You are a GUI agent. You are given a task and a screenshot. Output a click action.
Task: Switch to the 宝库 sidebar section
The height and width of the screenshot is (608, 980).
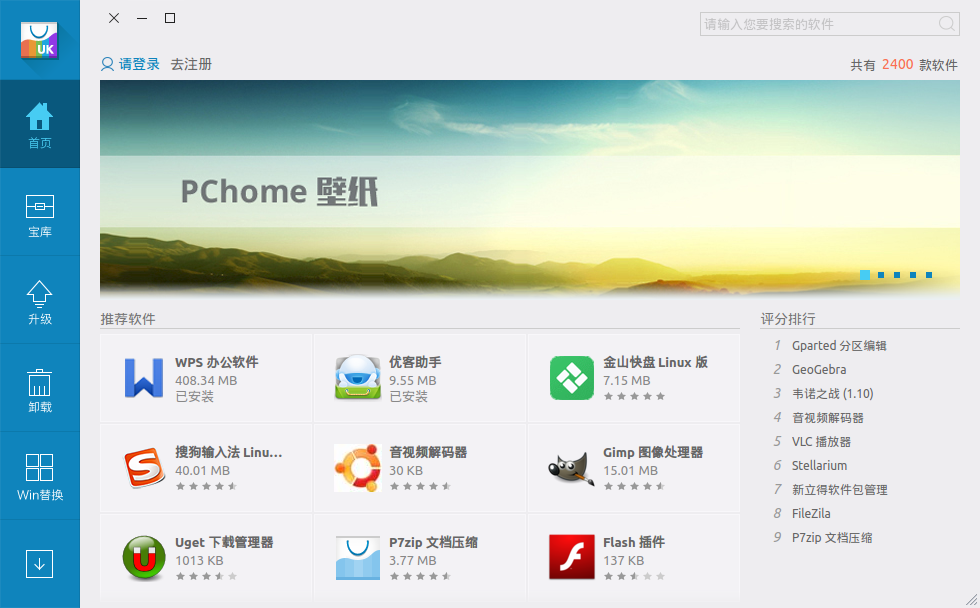tap(40, 212)
